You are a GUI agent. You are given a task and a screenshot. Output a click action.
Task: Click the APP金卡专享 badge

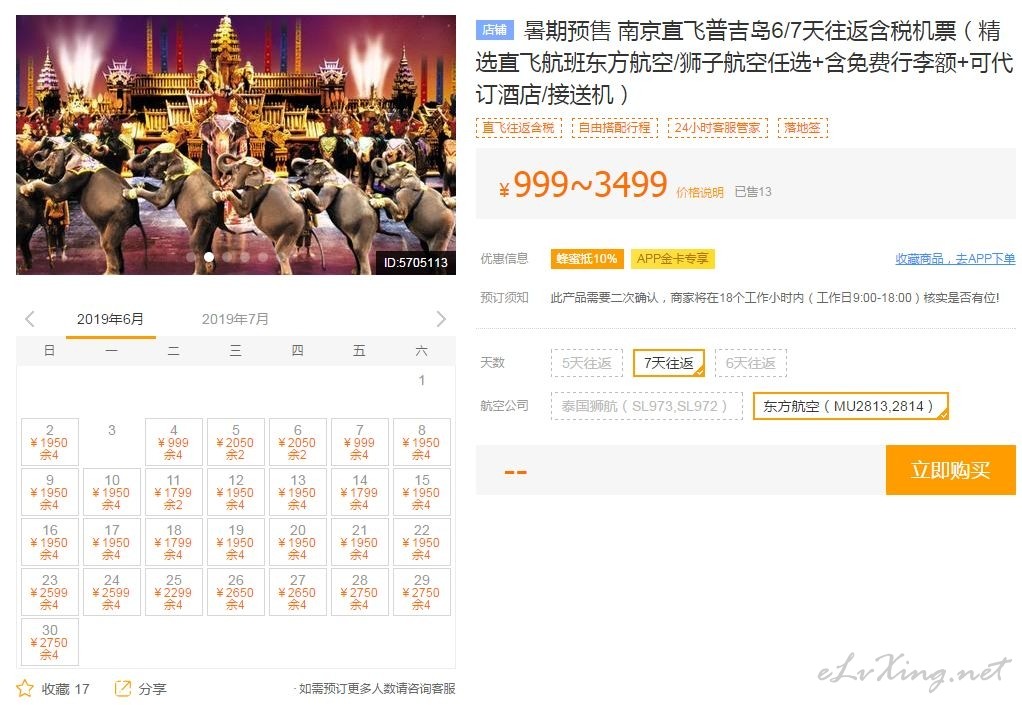(x=673, y=259)
